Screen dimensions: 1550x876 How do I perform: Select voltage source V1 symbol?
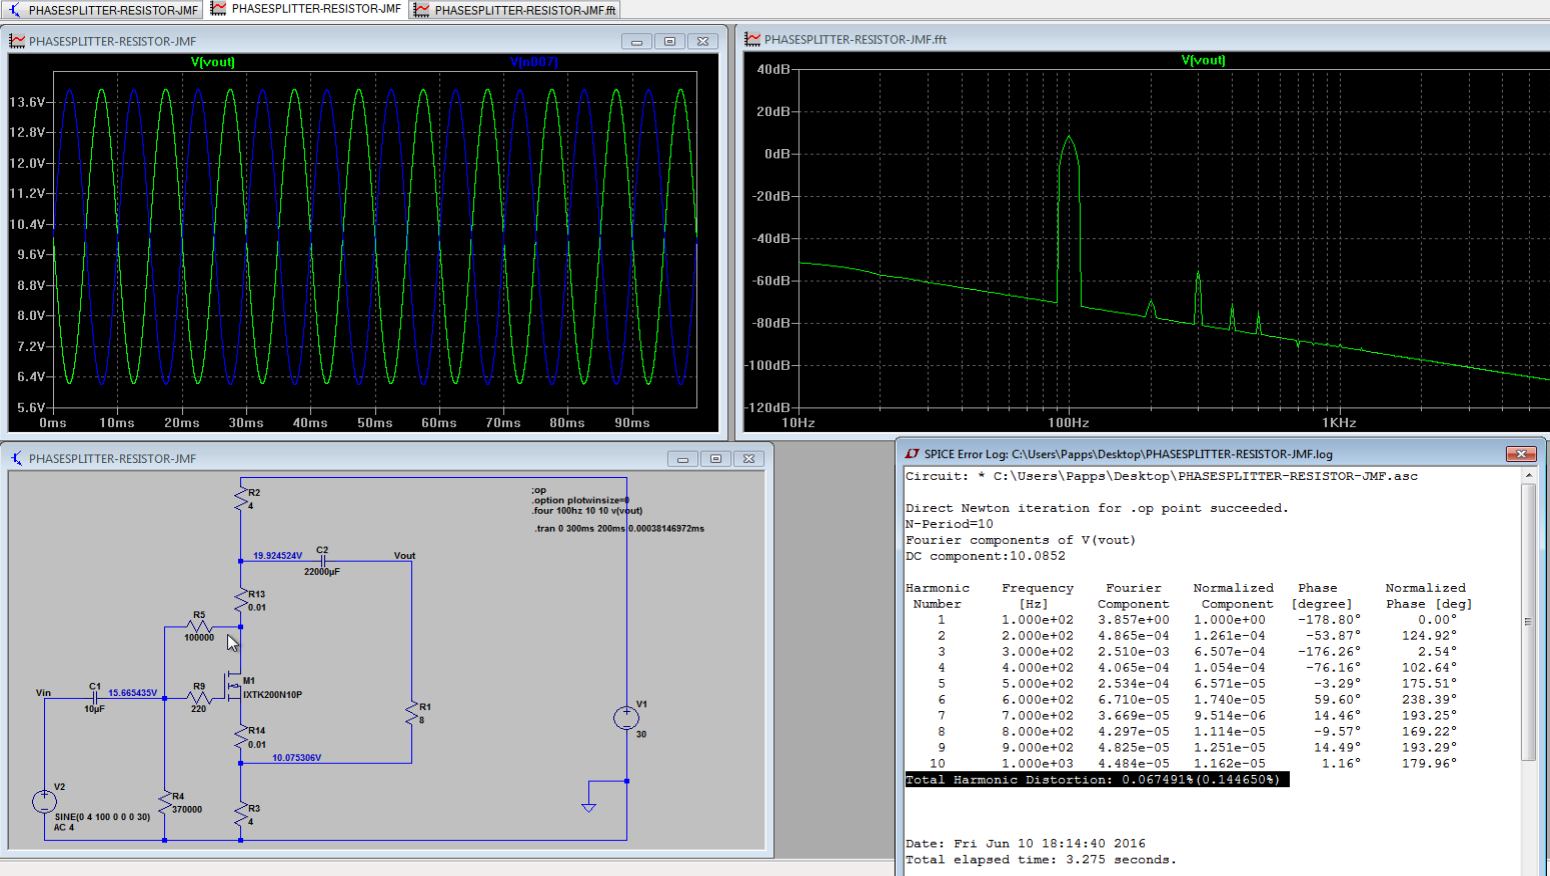click(626, 718)
